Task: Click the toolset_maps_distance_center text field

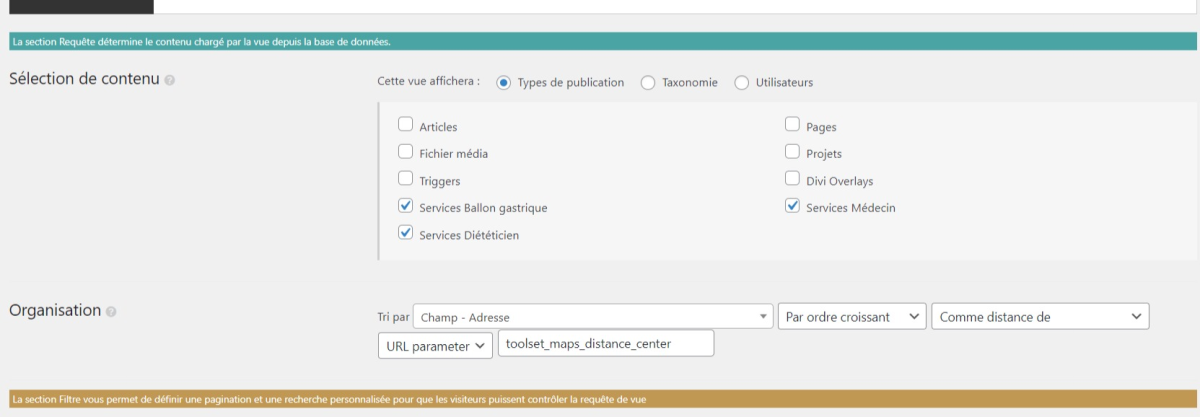Action: (x=606, y=344)
